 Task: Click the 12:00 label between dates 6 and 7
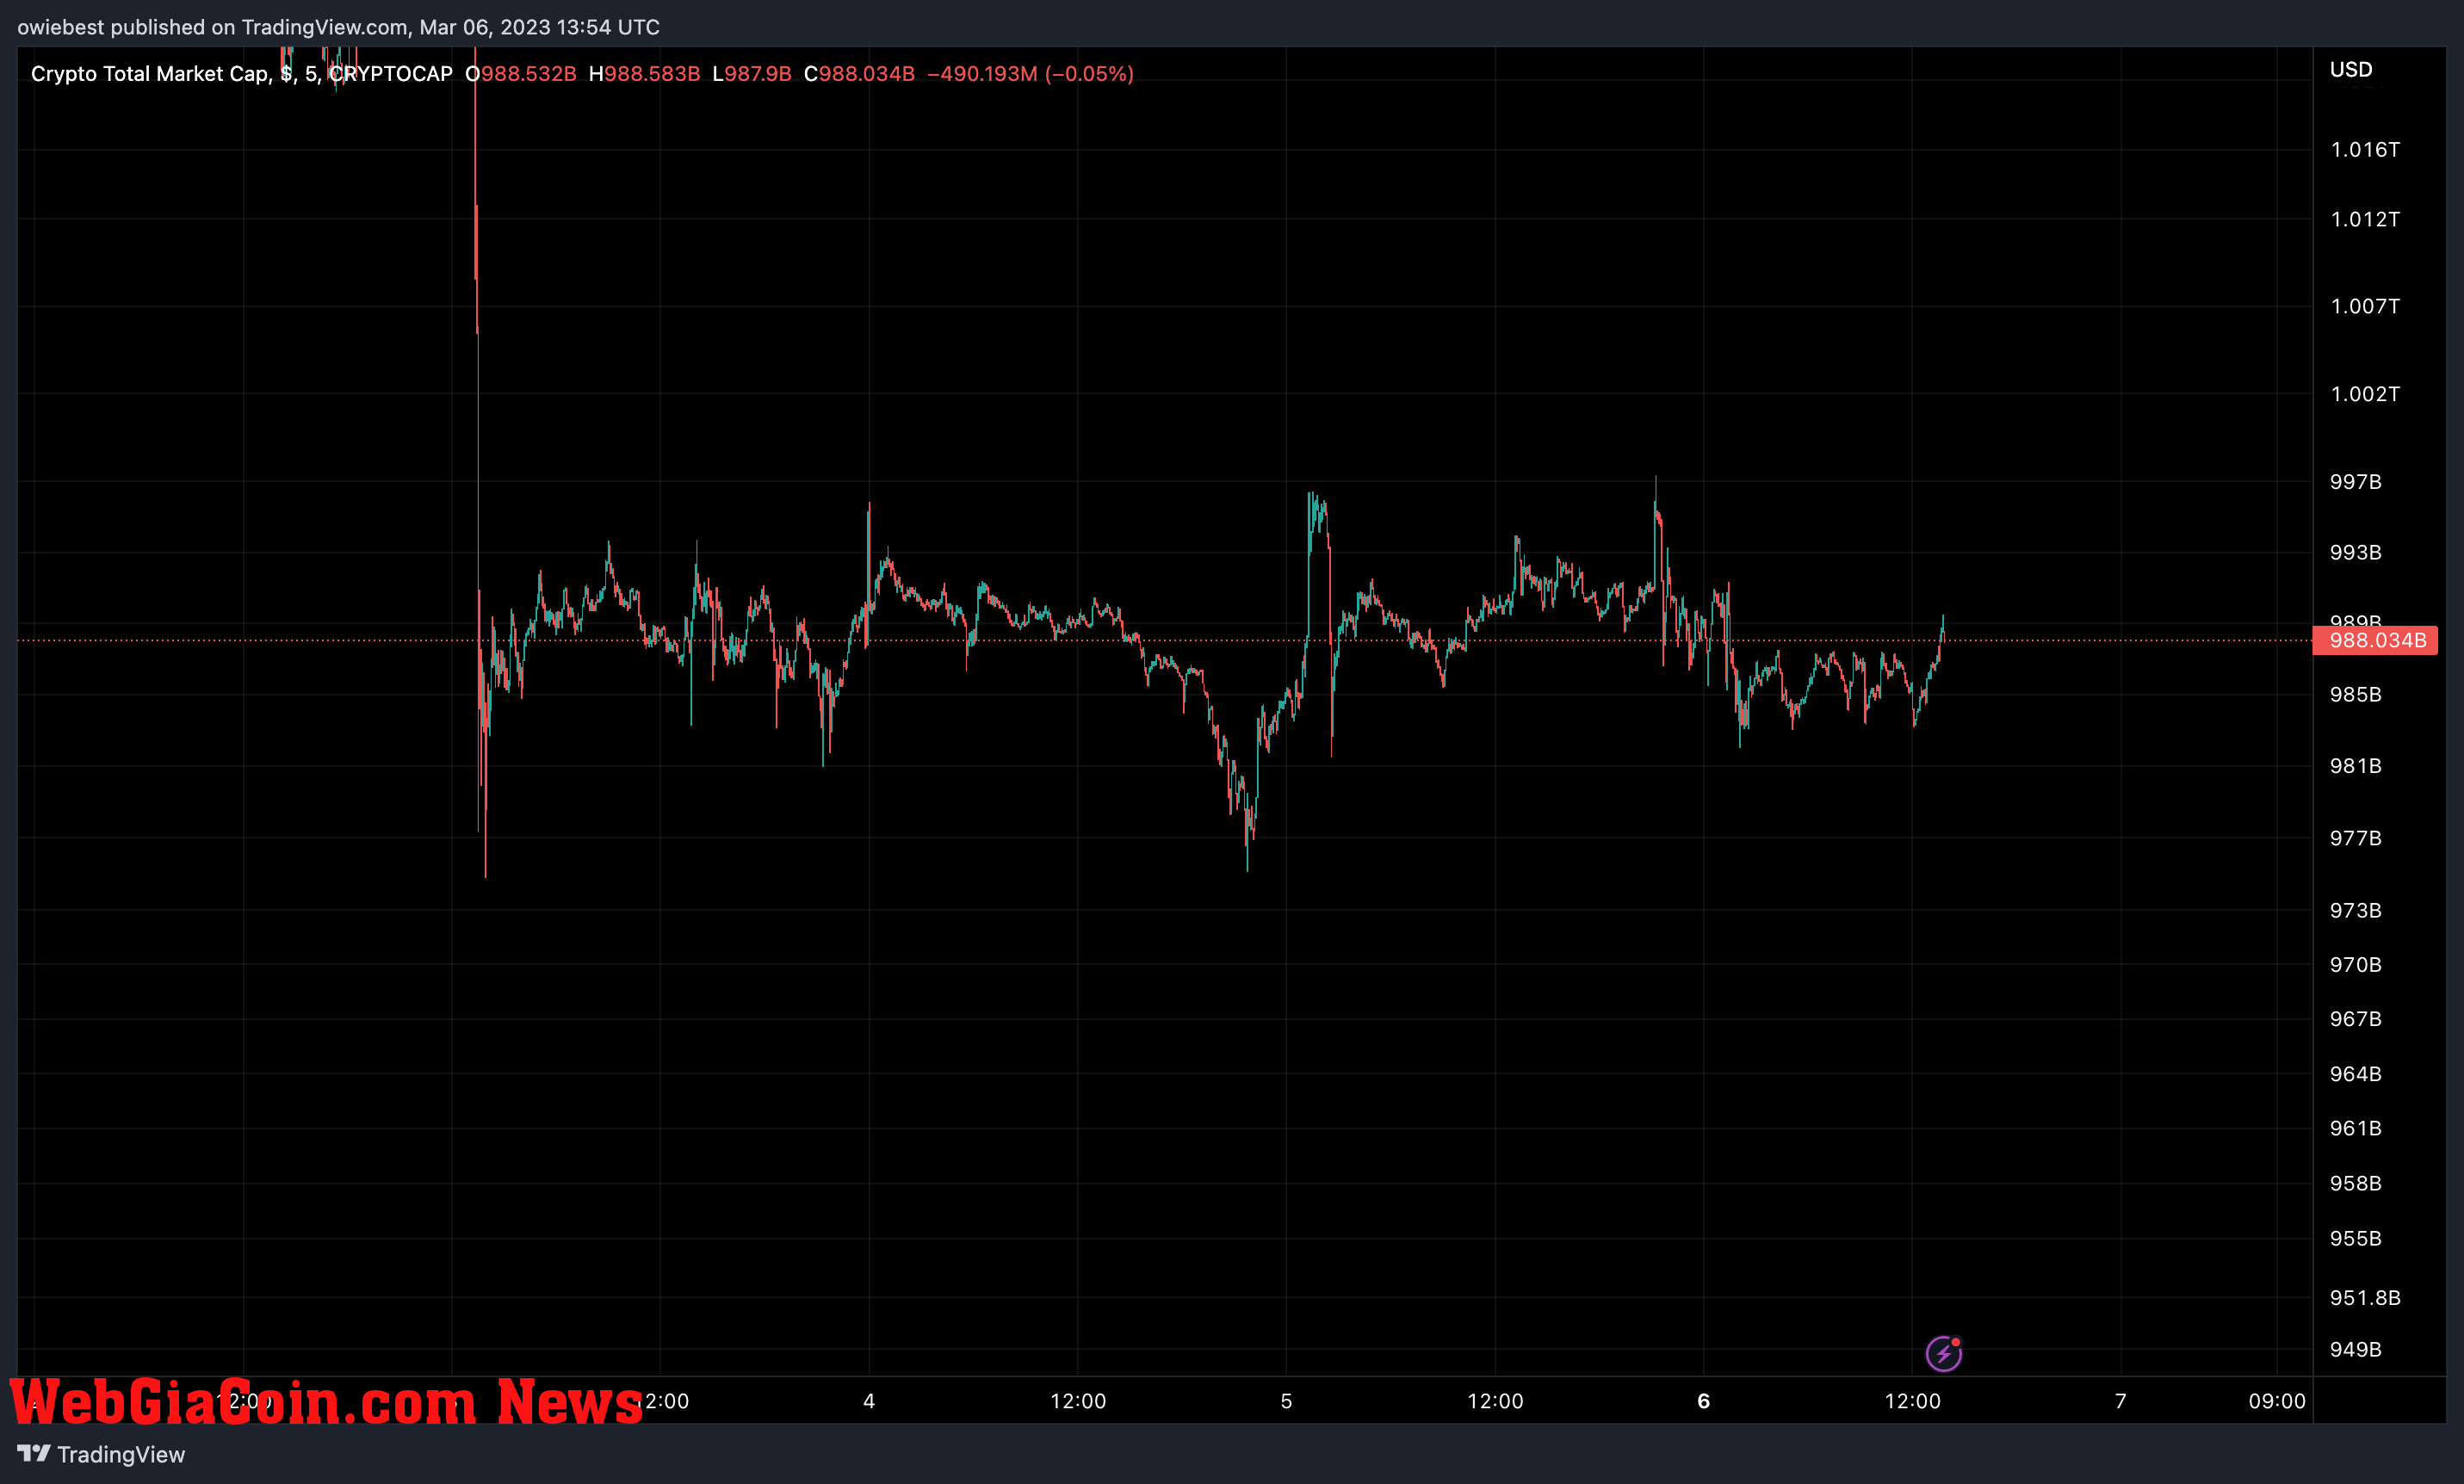(1912, 1401)
